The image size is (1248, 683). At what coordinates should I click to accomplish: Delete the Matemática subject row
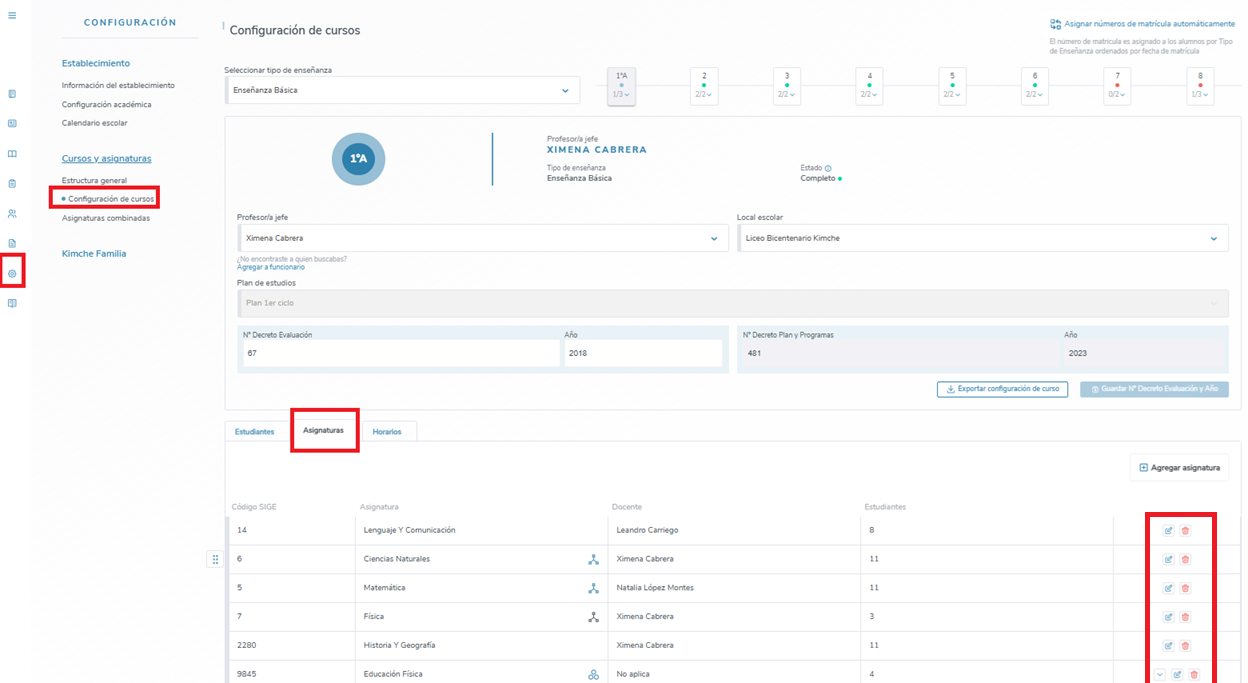1185,588
